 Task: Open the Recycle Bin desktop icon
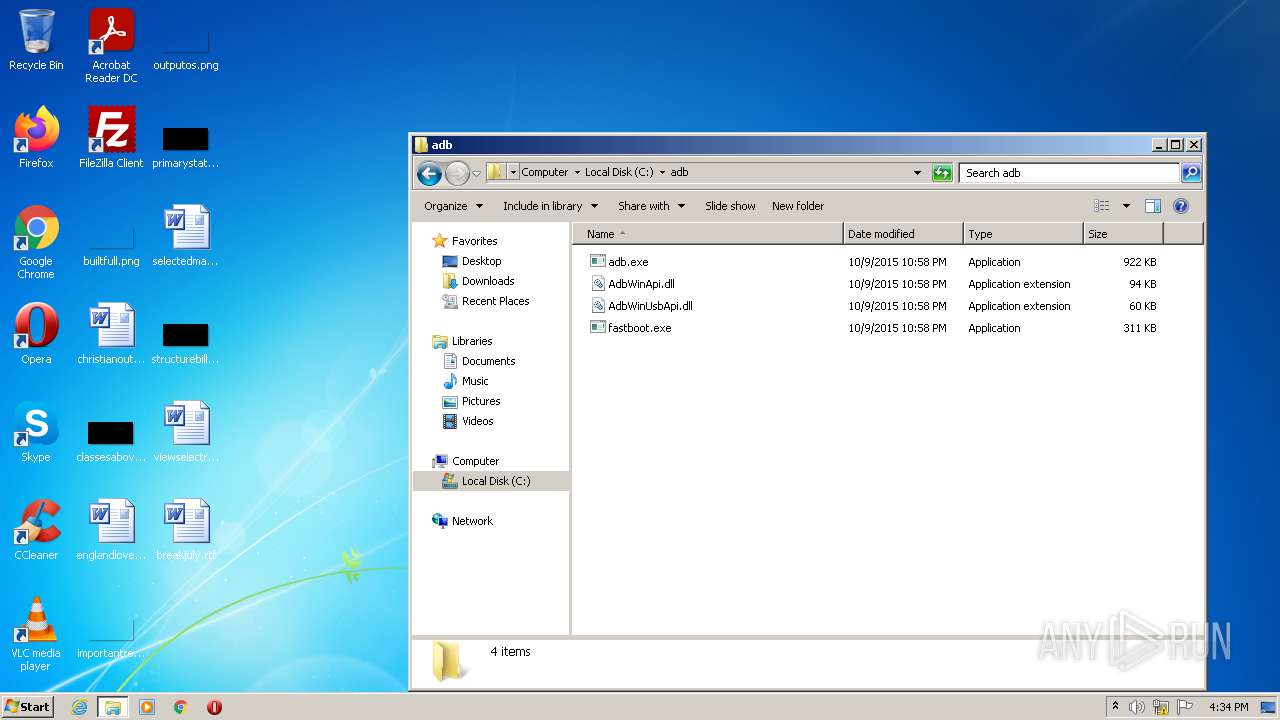point(36,41)
